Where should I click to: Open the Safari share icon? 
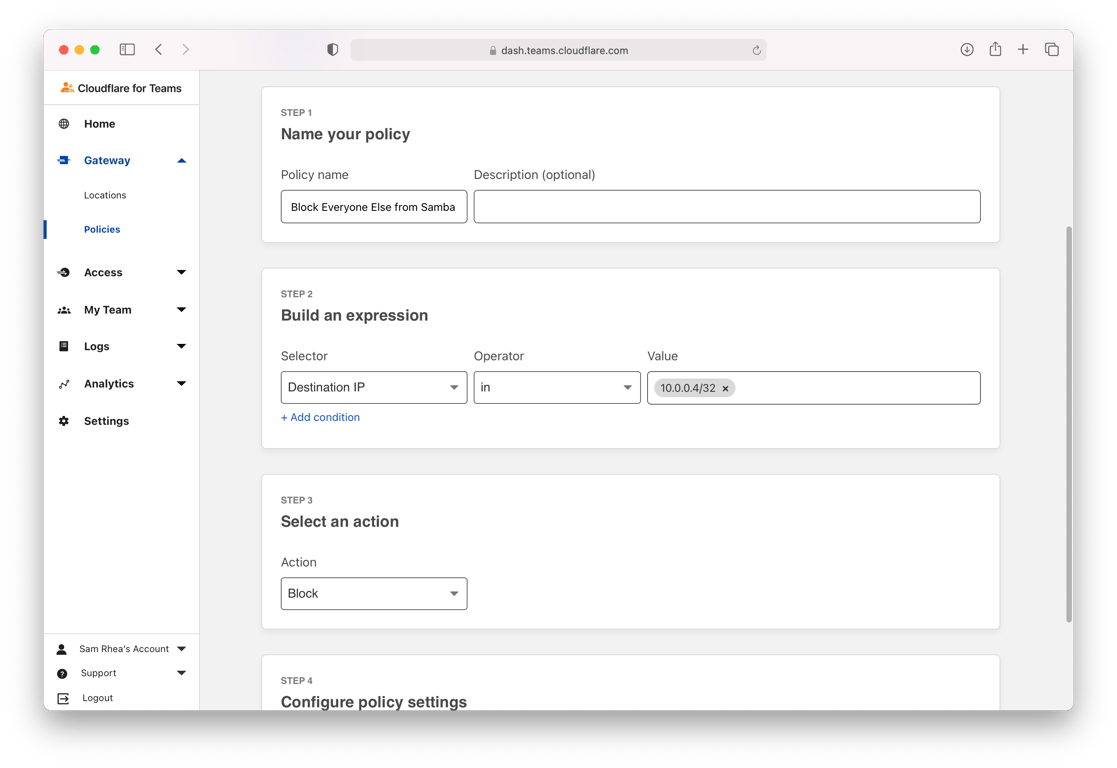point(995,49)
